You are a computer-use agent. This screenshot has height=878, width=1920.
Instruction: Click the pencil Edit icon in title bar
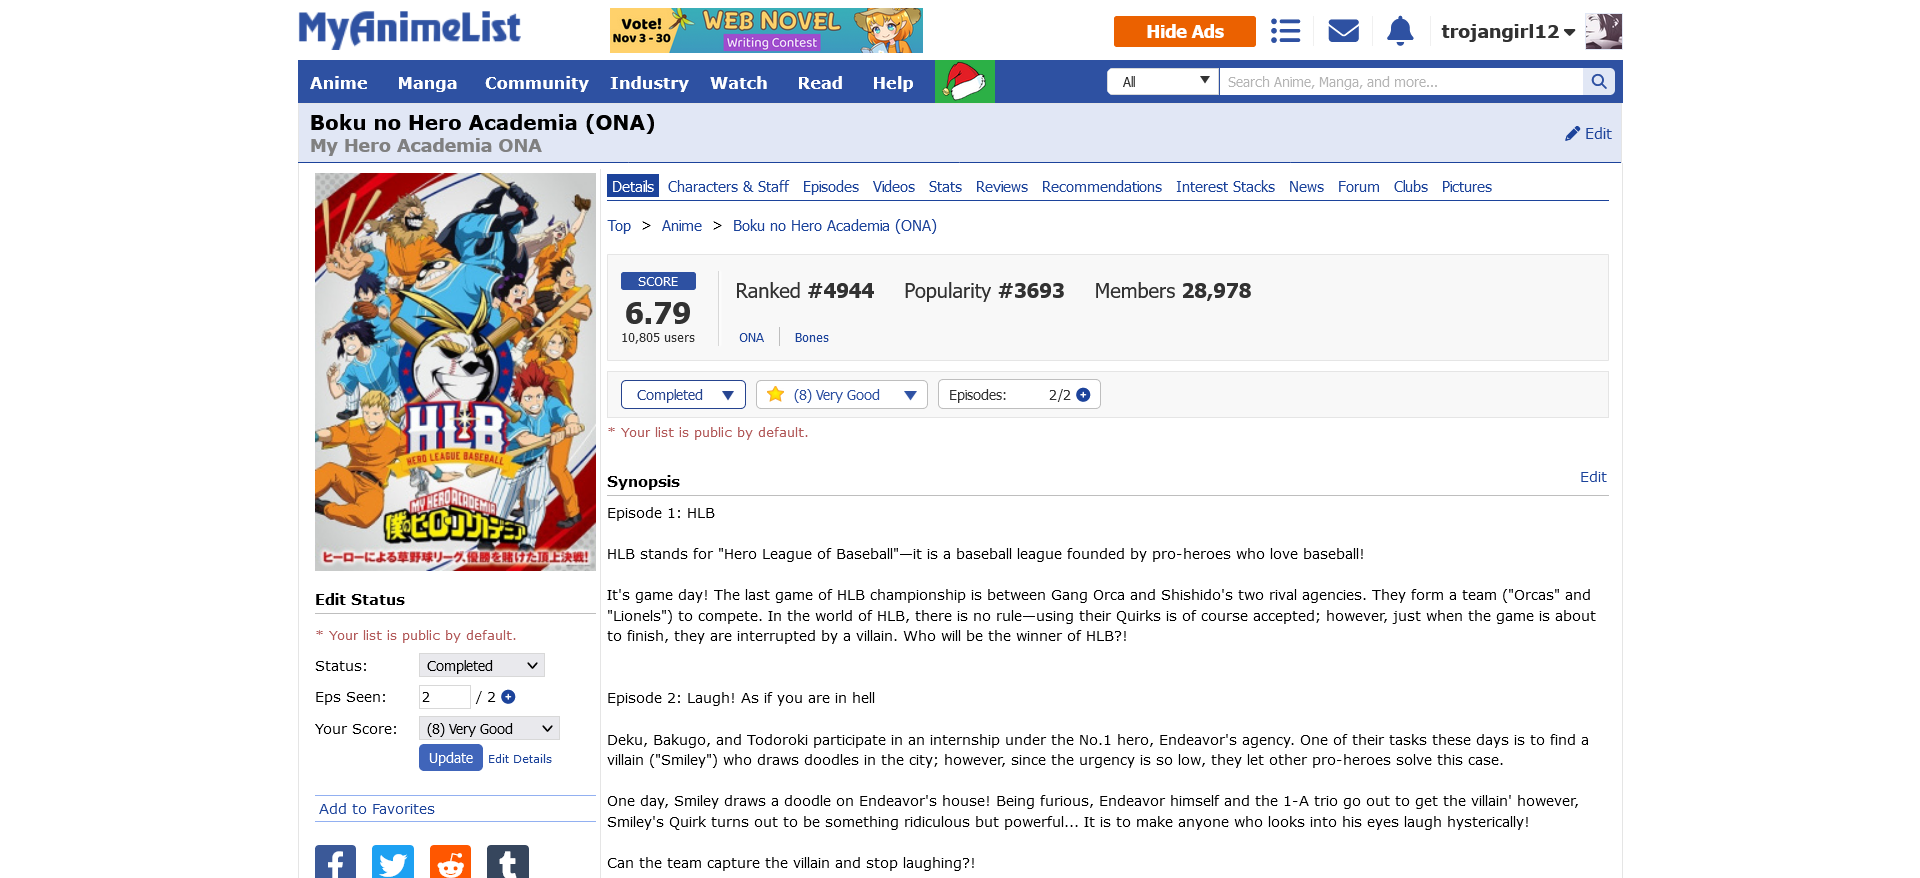1588,133
